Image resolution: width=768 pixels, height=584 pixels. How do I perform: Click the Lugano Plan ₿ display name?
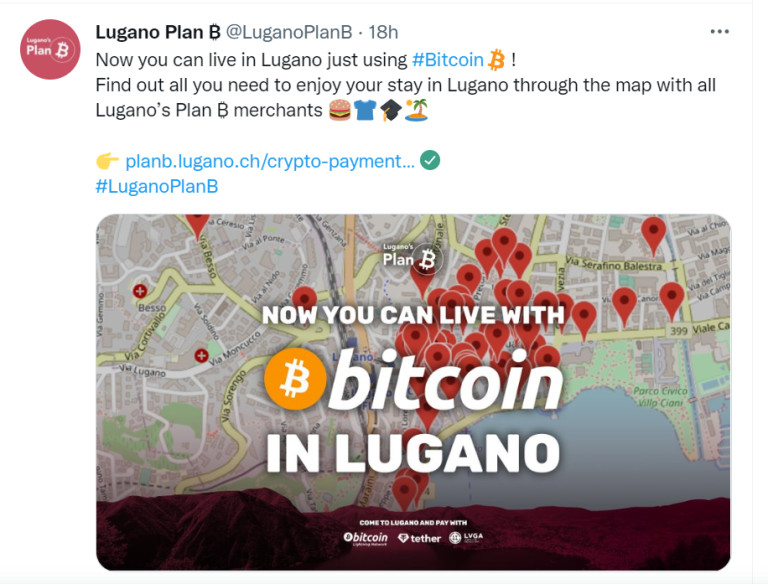[158, 32]
